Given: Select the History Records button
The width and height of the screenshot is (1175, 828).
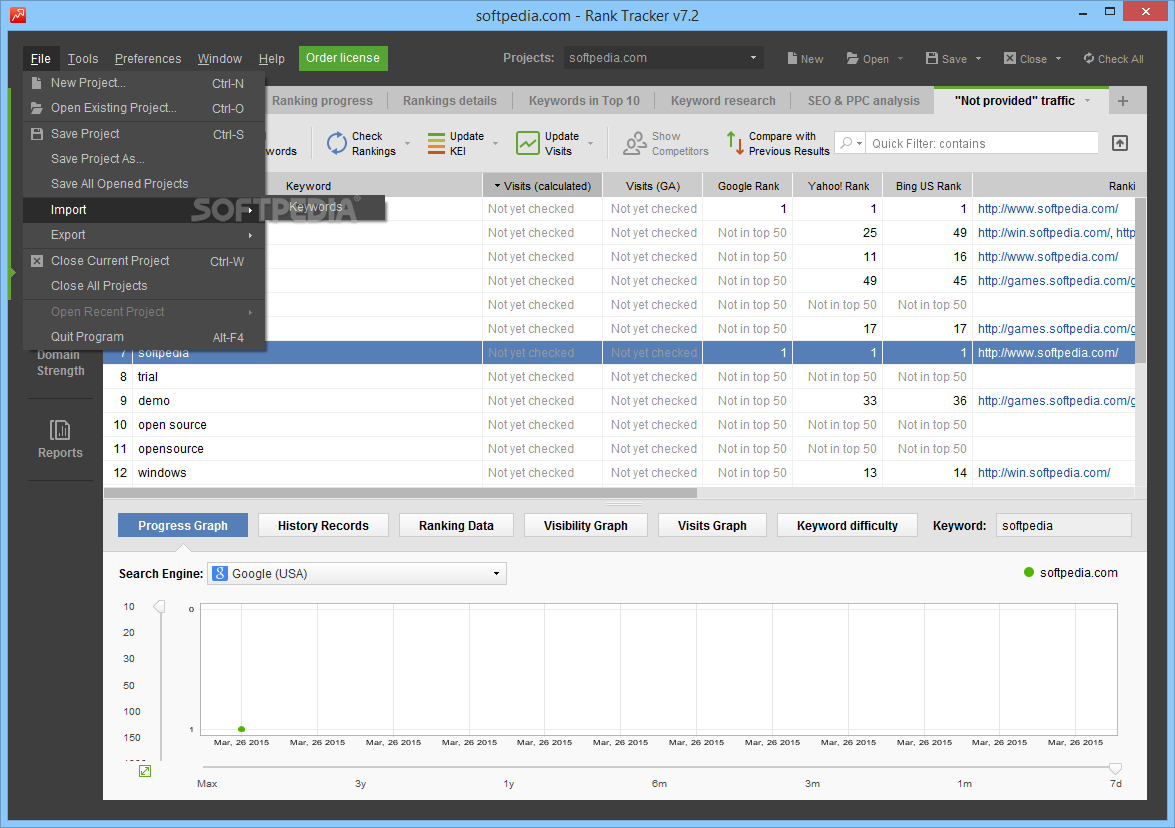Looking at the screenshot, I should click(323, 525).
